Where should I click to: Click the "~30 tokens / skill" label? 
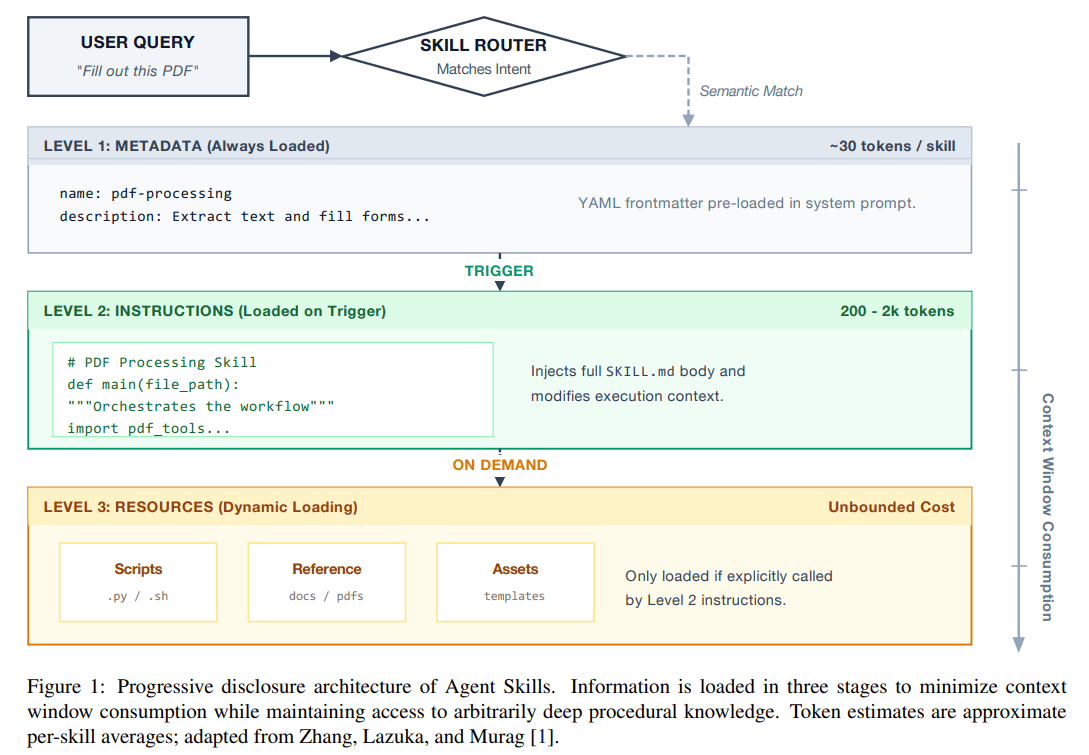892,146
